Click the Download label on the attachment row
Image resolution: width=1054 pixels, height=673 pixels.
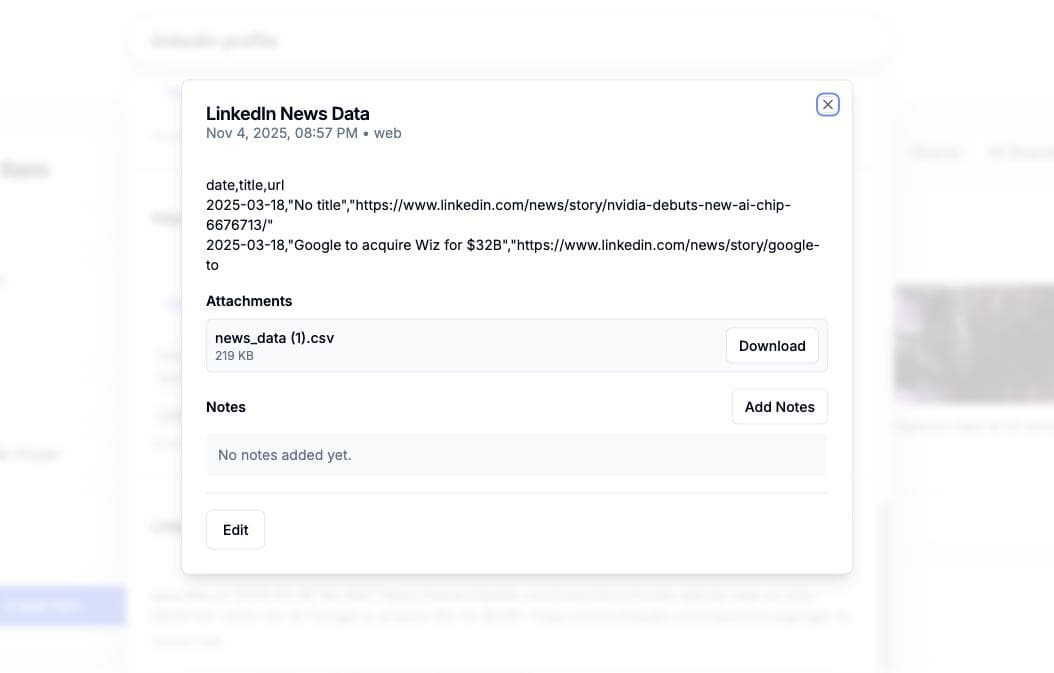(772, 345)
